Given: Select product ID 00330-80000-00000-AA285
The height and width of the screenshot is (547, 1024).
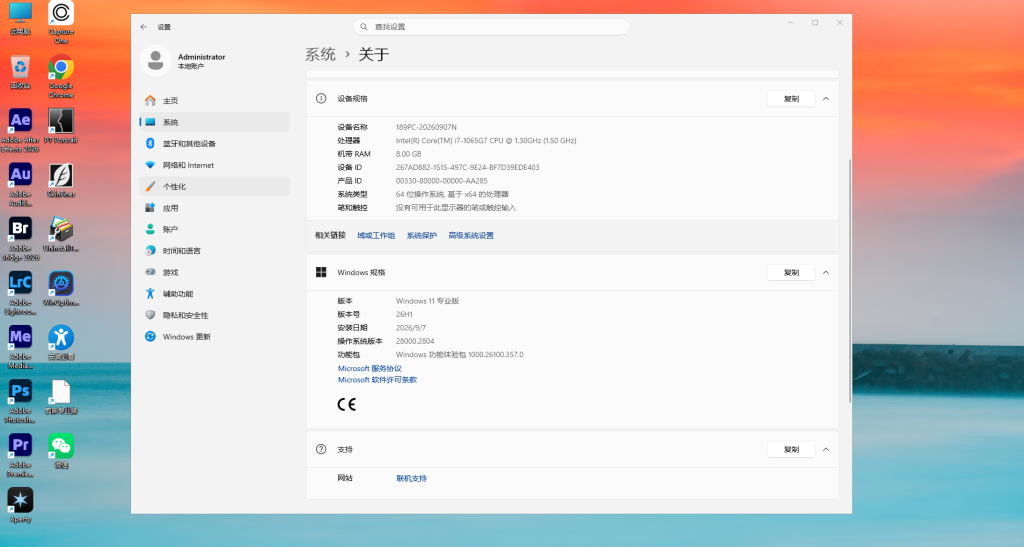Looking at the screenshot, I should [441, 181].
